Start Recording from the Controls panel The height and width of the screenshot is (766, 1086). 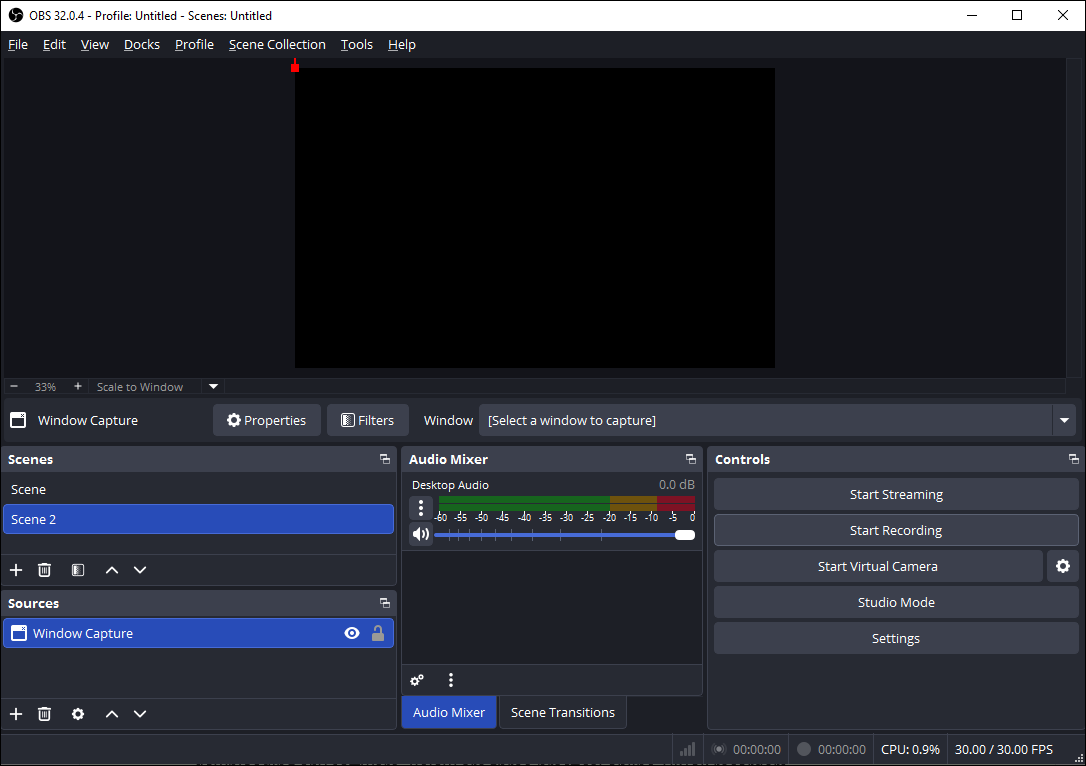pyautogui.click(x=895, y=530)
